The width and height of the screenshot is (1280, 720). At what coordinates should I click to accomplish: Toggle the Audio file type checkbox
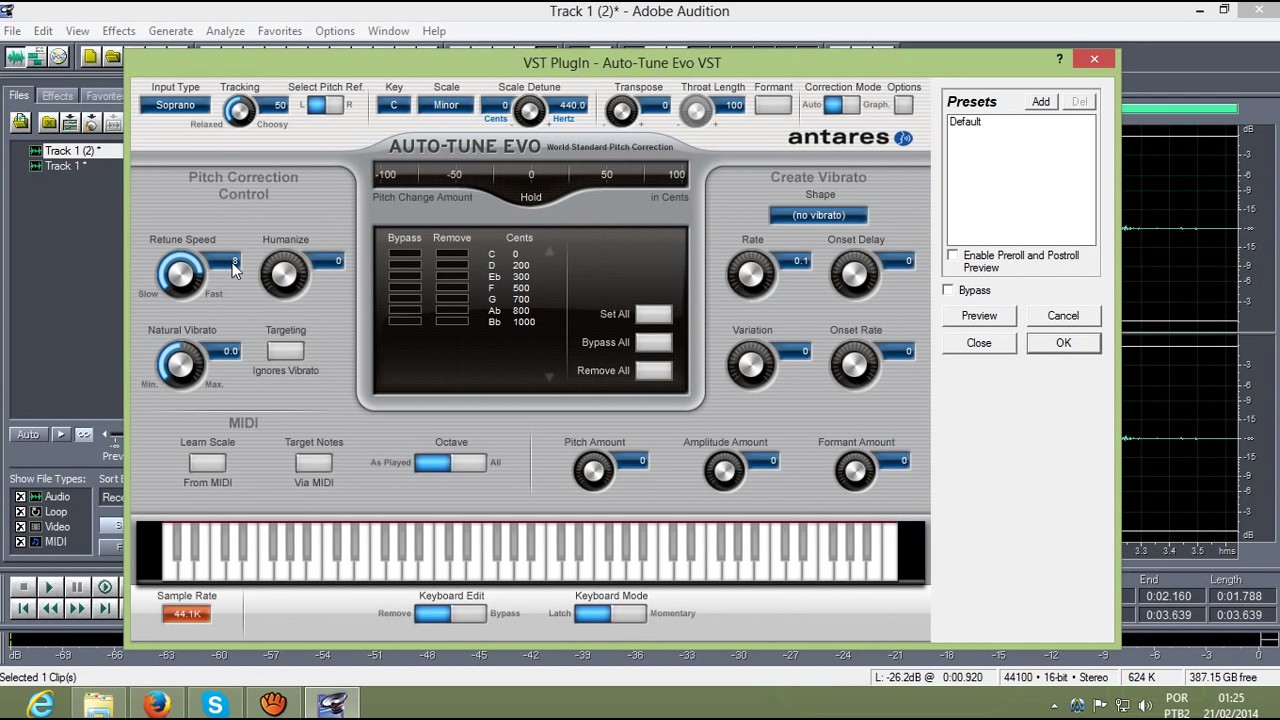pyautogui.click(x=20, y=497)
